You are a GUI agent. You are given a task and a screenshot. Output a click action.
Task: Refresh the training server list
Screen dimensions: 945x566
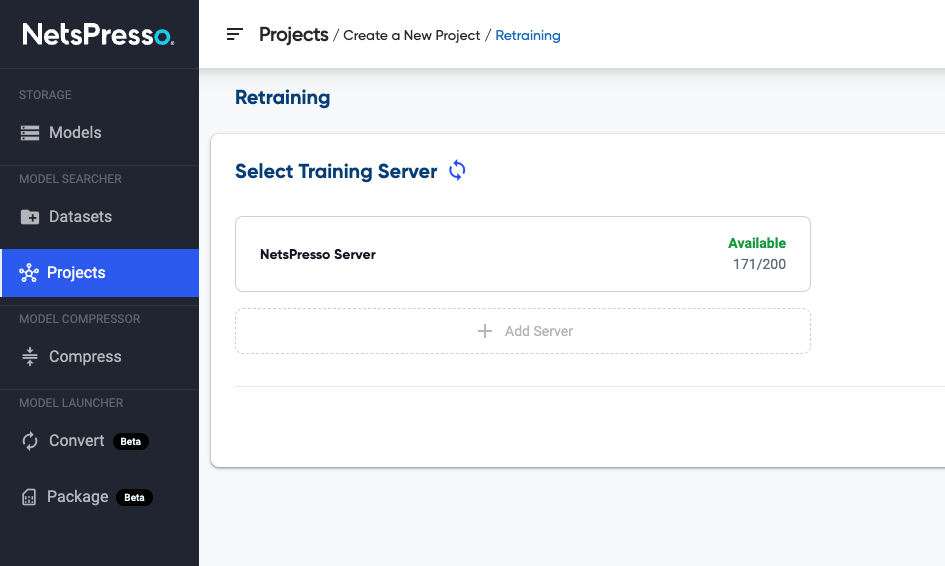pyautogui.click(x=457, y=171)
